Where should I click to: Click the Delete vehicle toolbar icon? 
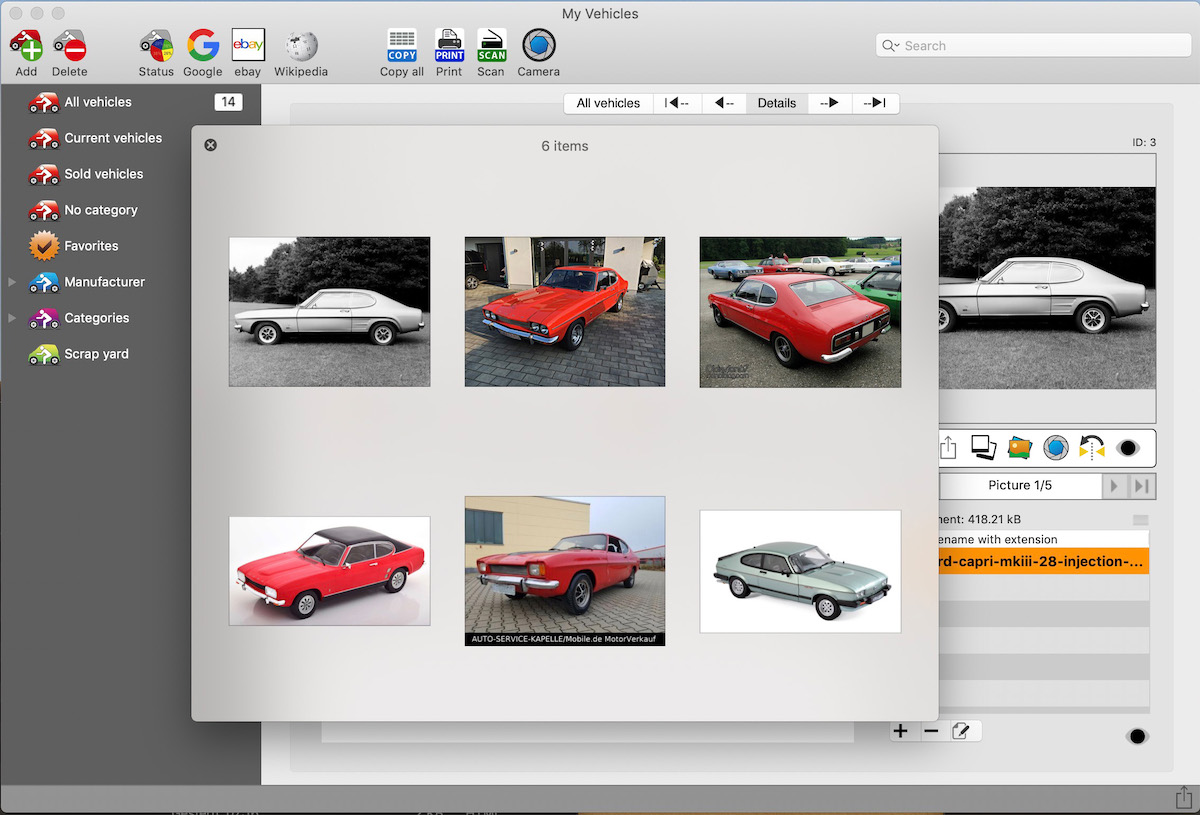point(70,46)
